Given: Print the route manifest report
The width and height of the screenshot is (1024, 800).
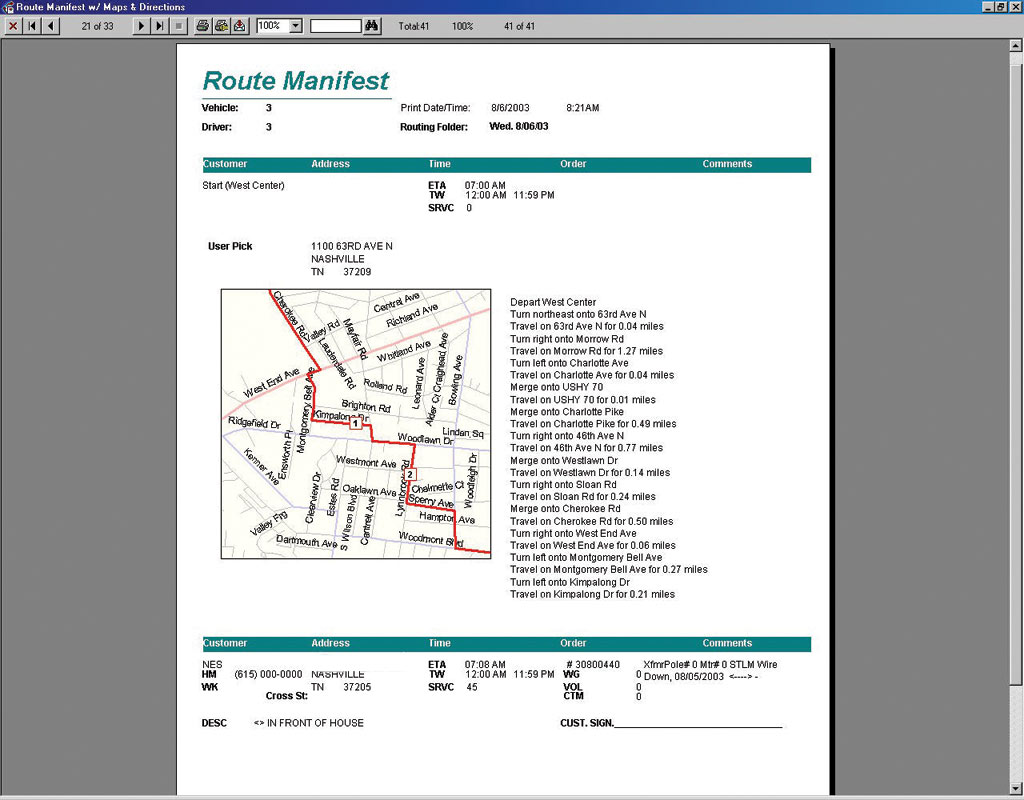Looking at the screenshot, I should pos(202,26).
